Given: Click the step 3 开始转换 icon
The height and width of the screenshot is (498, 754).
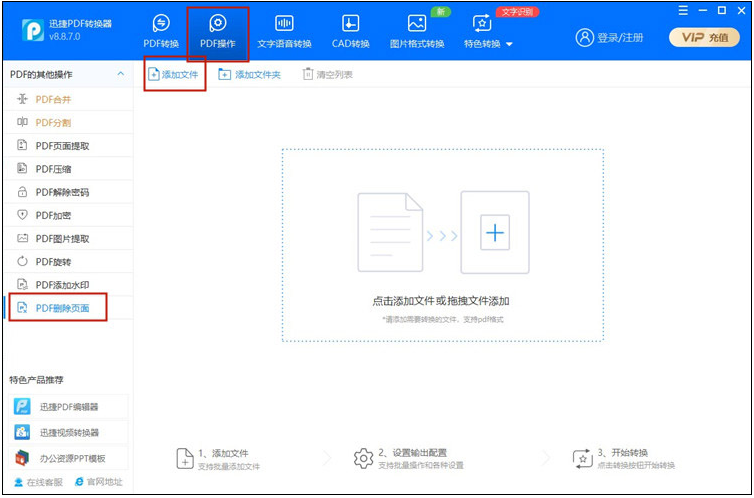Looking at the screenshot, I should pyautogui.click(x=583, y=459).
